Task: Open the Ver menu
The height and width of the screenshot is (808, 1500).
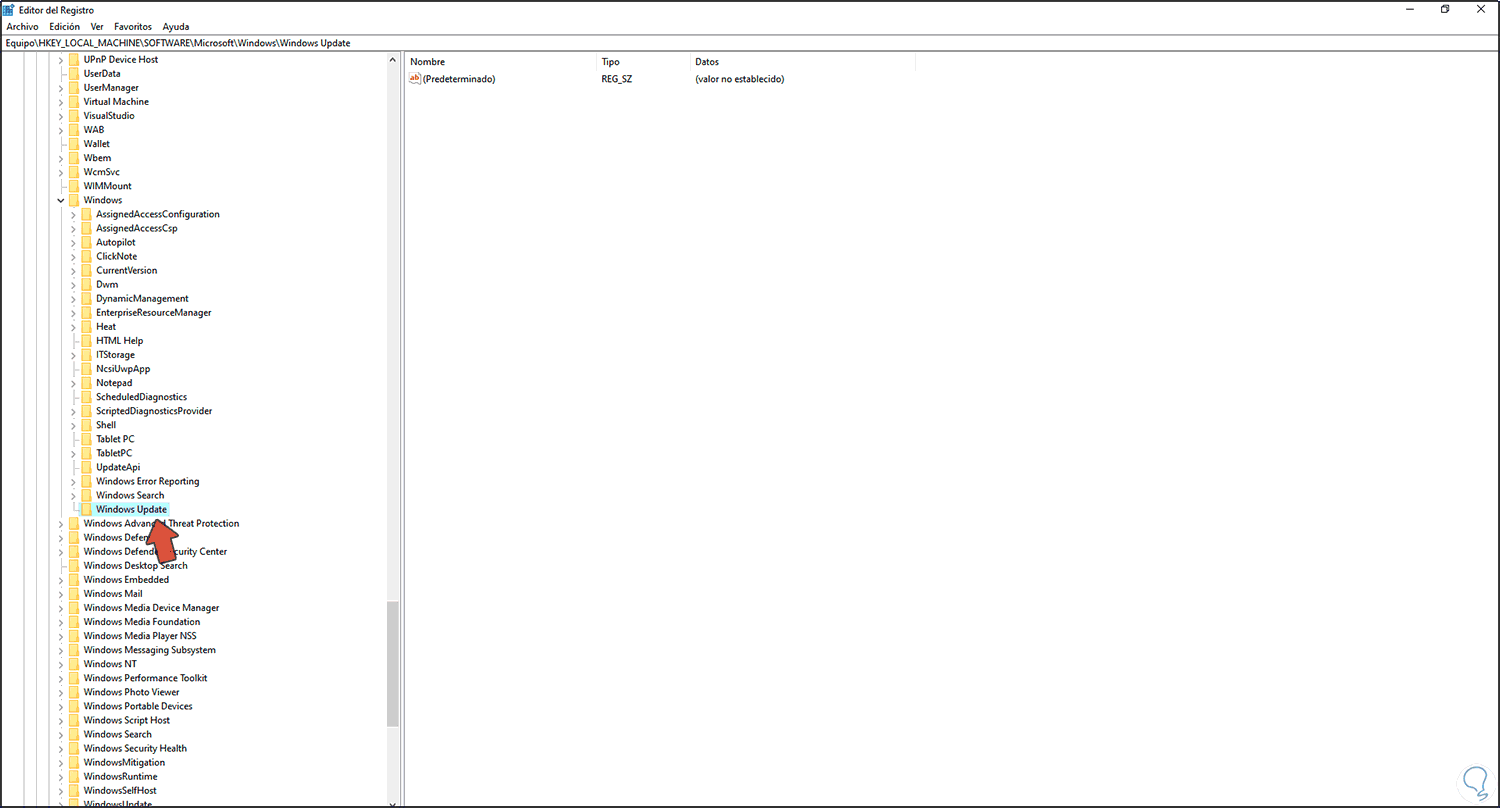Action: [97, 26]
